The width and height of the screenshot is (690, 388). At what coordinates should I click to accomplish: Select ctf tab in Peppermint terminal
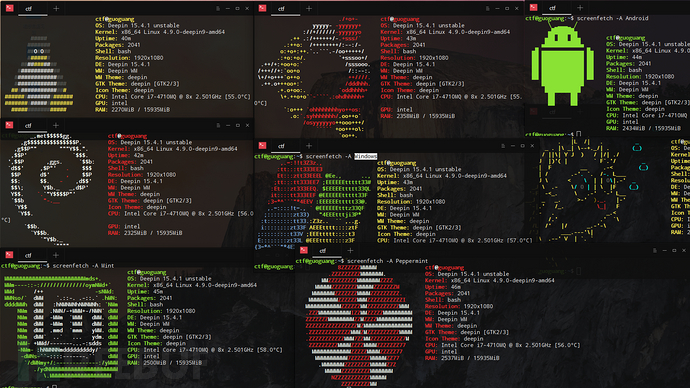pos(323,251)
